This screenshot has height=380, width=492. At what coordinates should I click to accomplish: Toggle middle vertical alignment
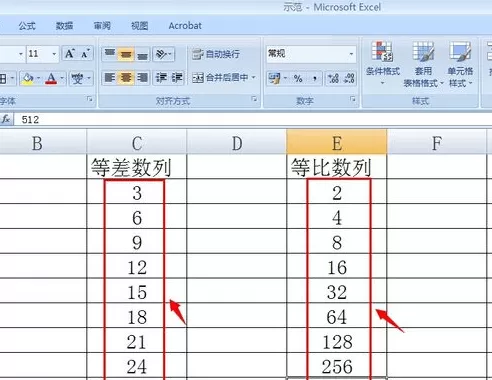(126, 54)
